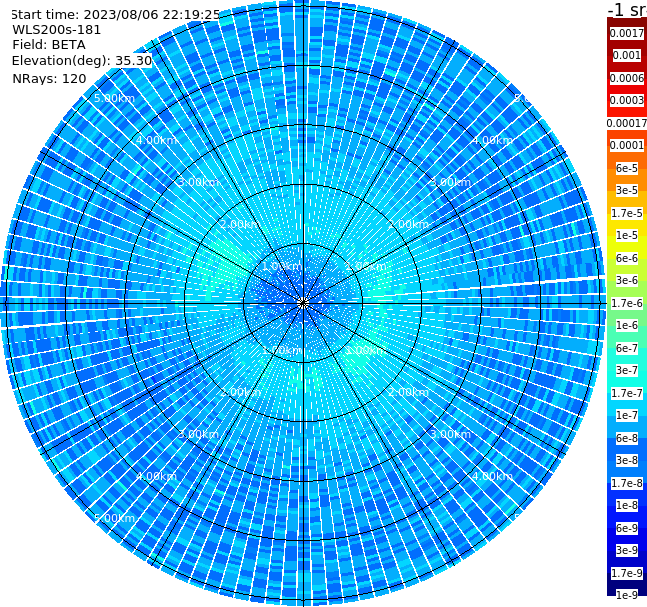Click the Field: BETA label
Viewport: 647px width, 607px height.
pos(49,45)
